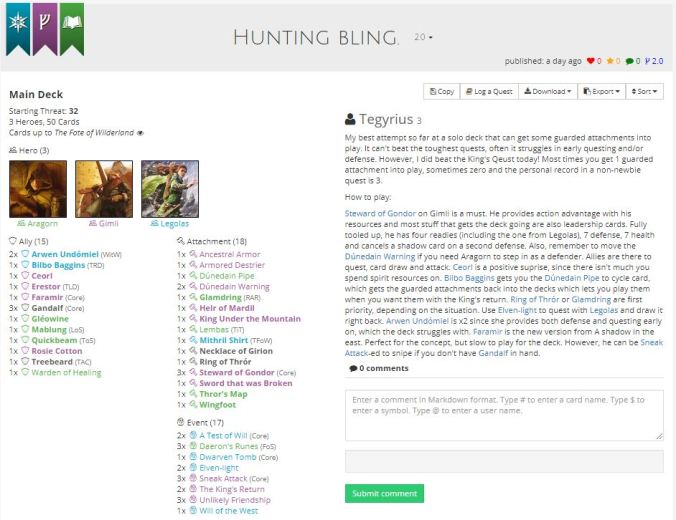Click the Log a Quest button
Viewport: 676px width, 520px height.
click(x=489, y=91)
